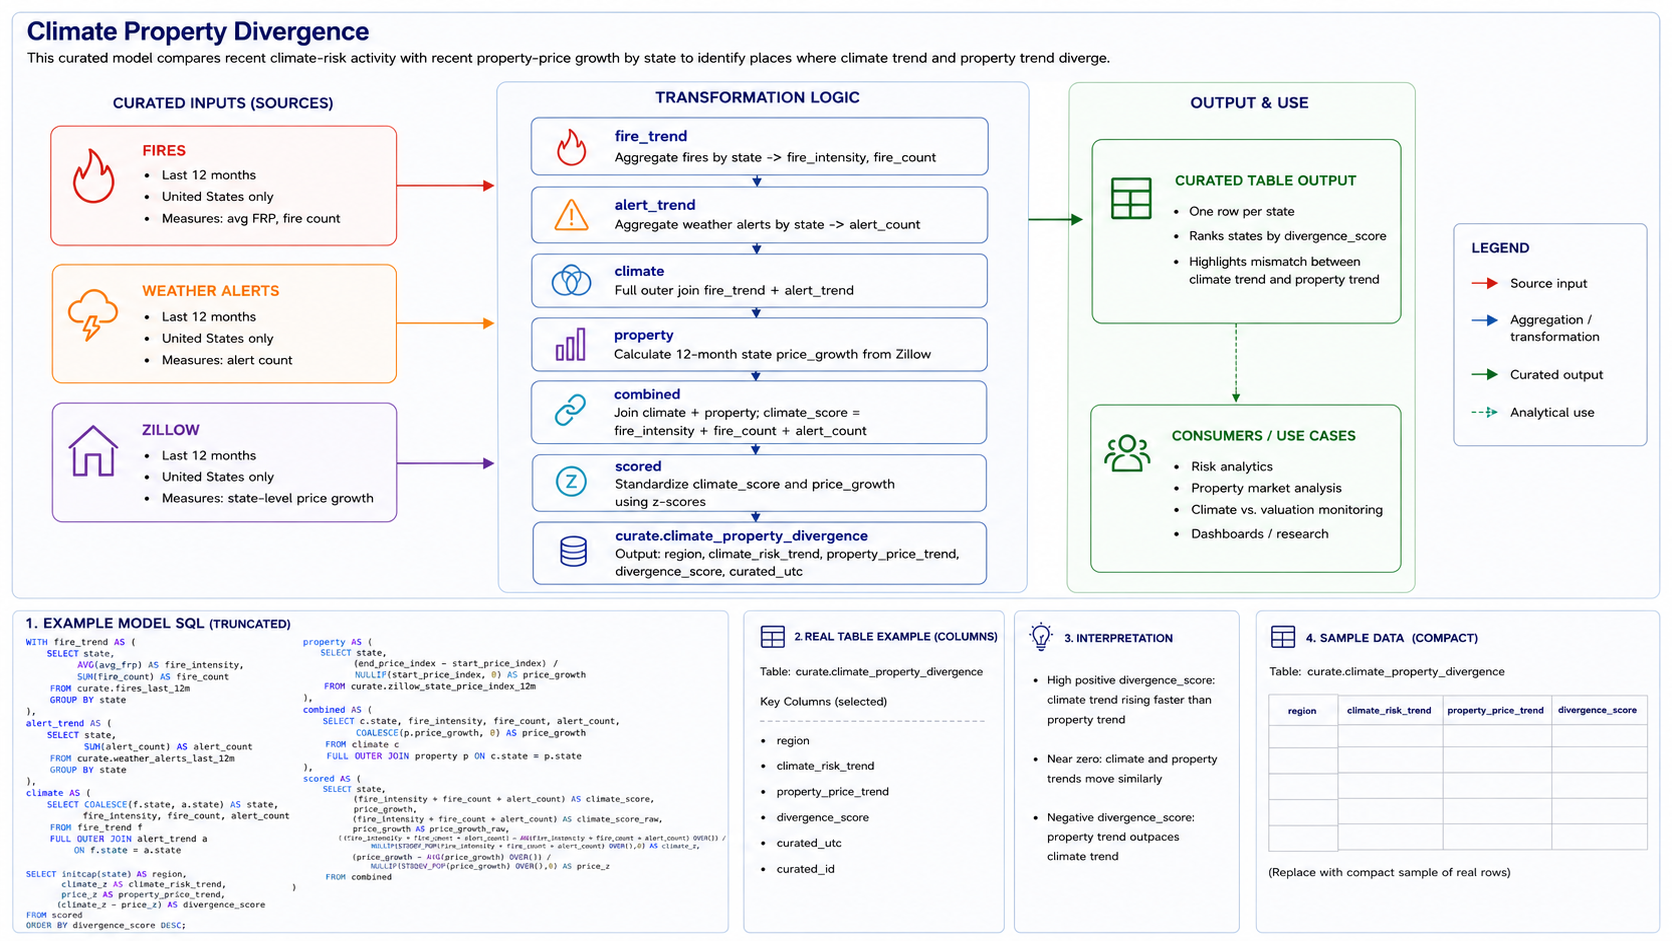This screenshot has height=941, width=1672.
Task: Select 'Near zero' interpretation bullet
Action: 1132,769
